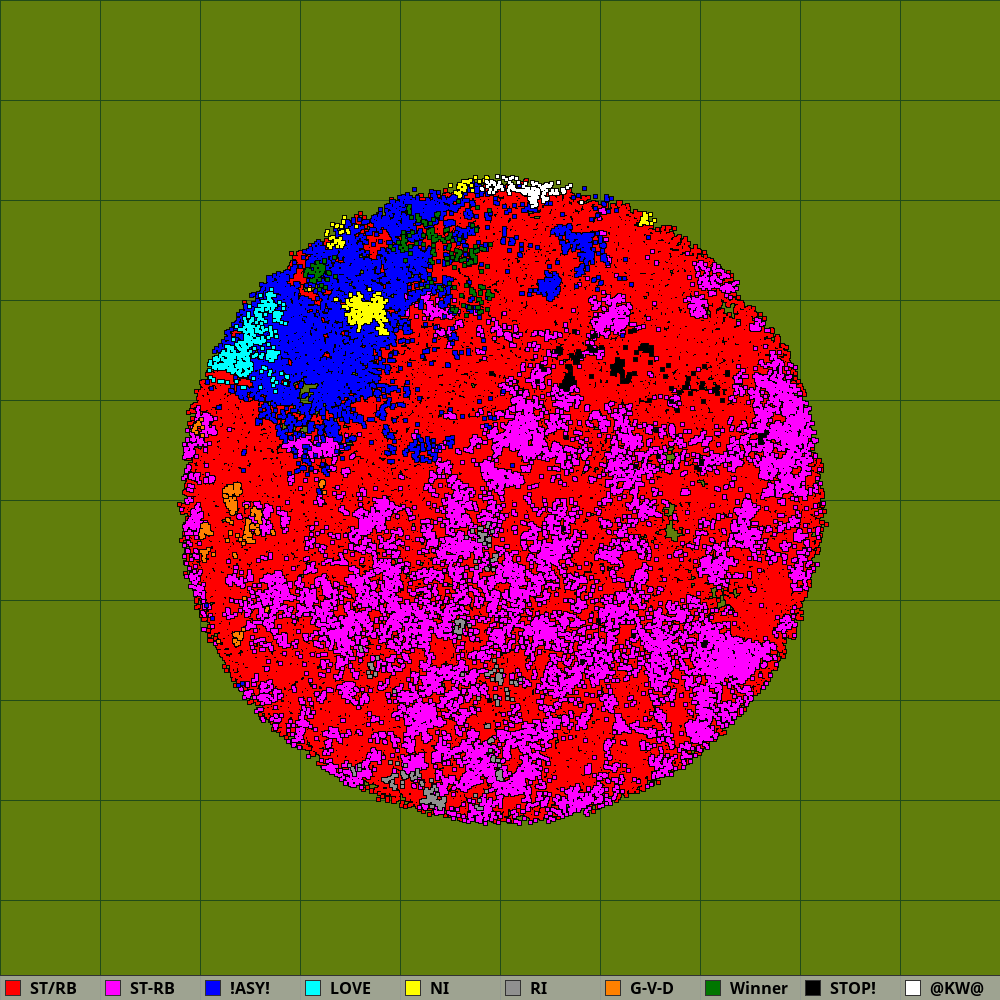Click the white @KW@ territory atop the circle
1000x1000 pixels.
coord(526,189)
